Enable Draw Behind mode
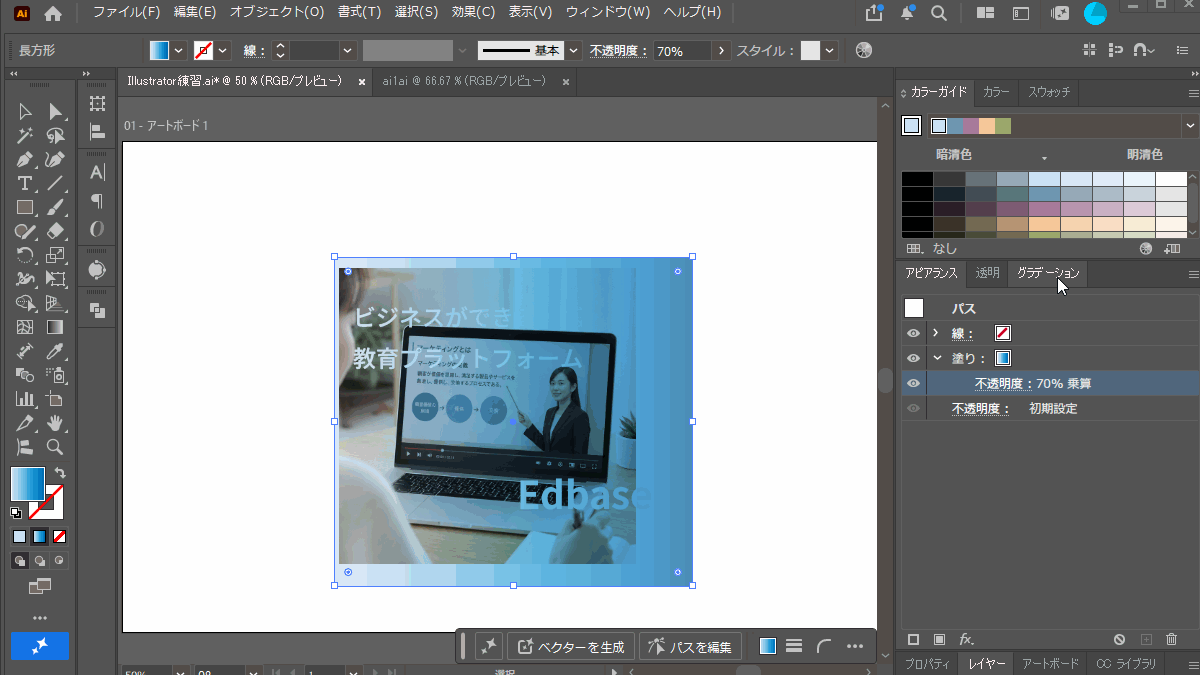Image resolution: width=1200 pixels, height=675 pixels. tap(40, 561)
